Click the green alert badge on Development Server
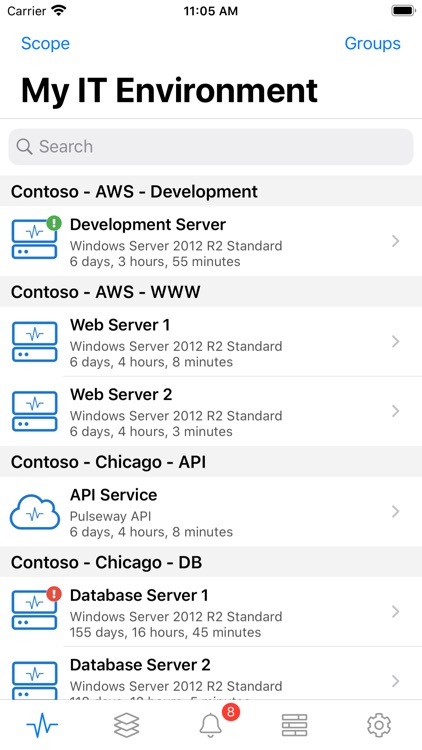Screen dimensions: 422x750 54,222
